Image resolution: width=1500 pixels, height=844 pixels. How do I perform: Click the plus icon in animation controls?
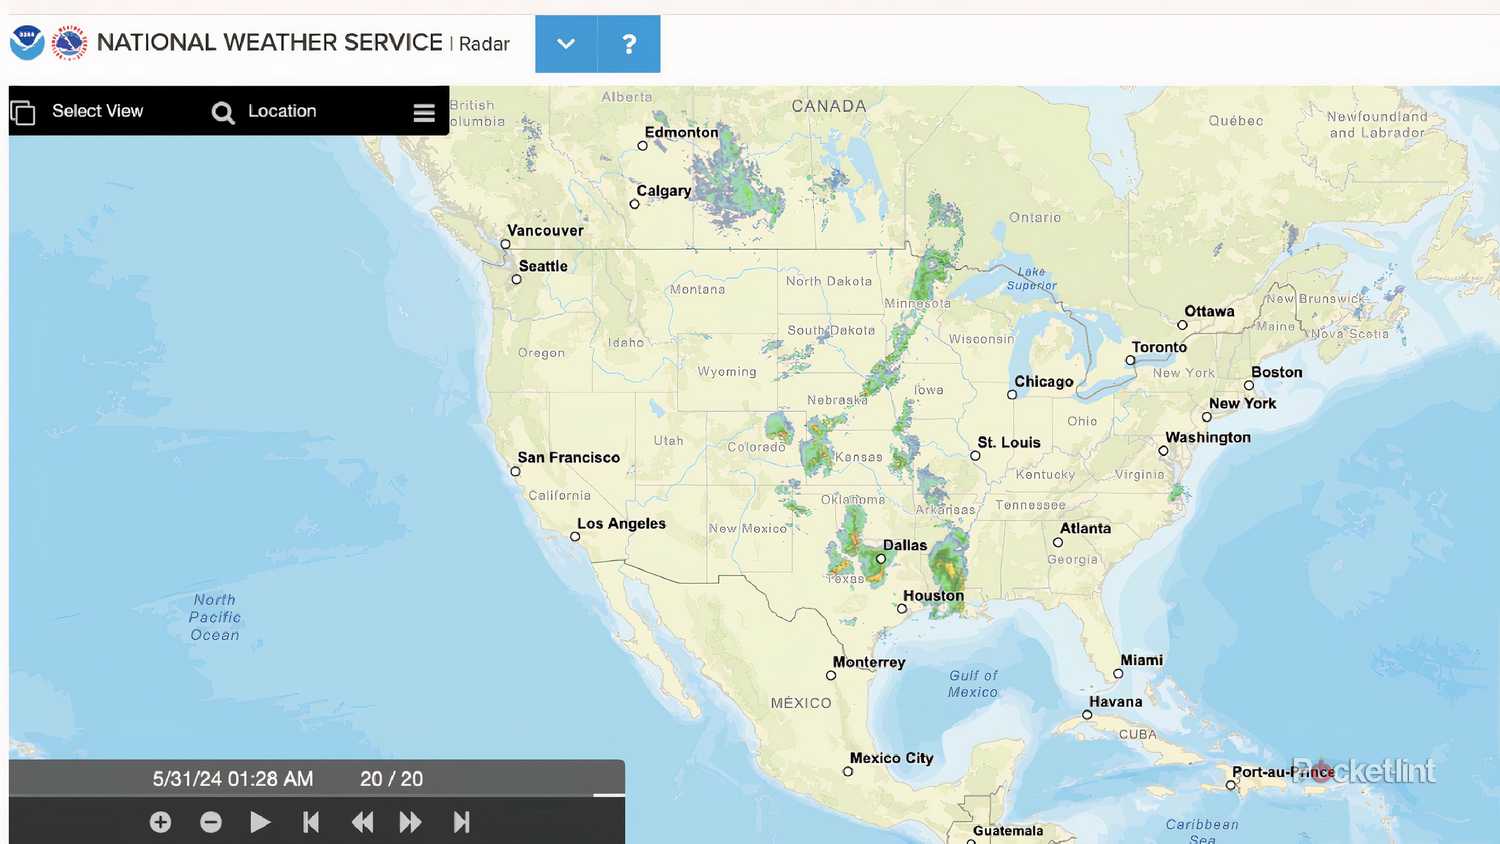click(x=160, y=821)
